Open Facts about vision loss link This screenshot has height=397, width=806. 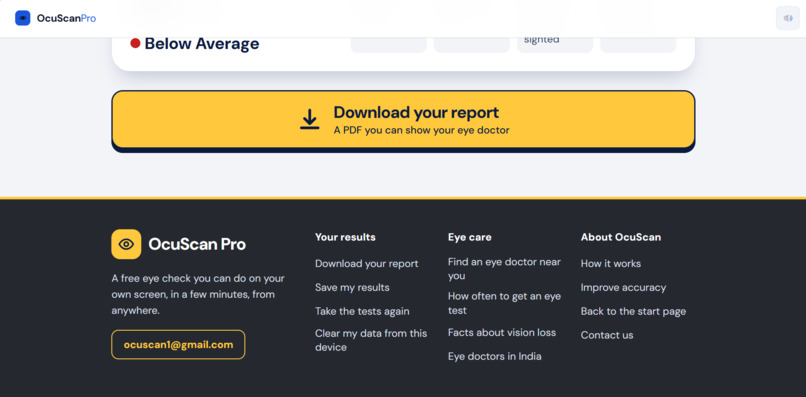[x=502, y=333]
